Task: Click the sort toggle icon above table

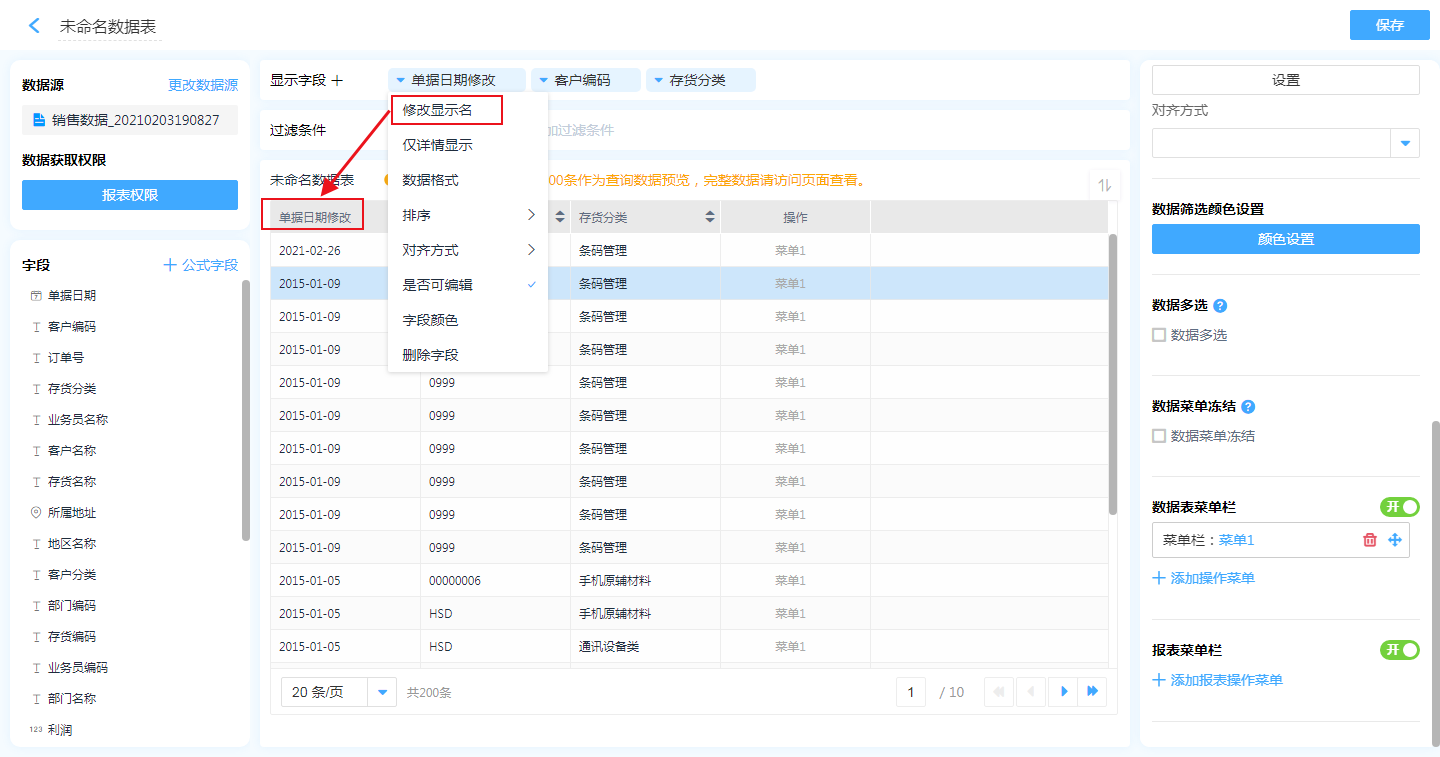Action: (1105, 185)
